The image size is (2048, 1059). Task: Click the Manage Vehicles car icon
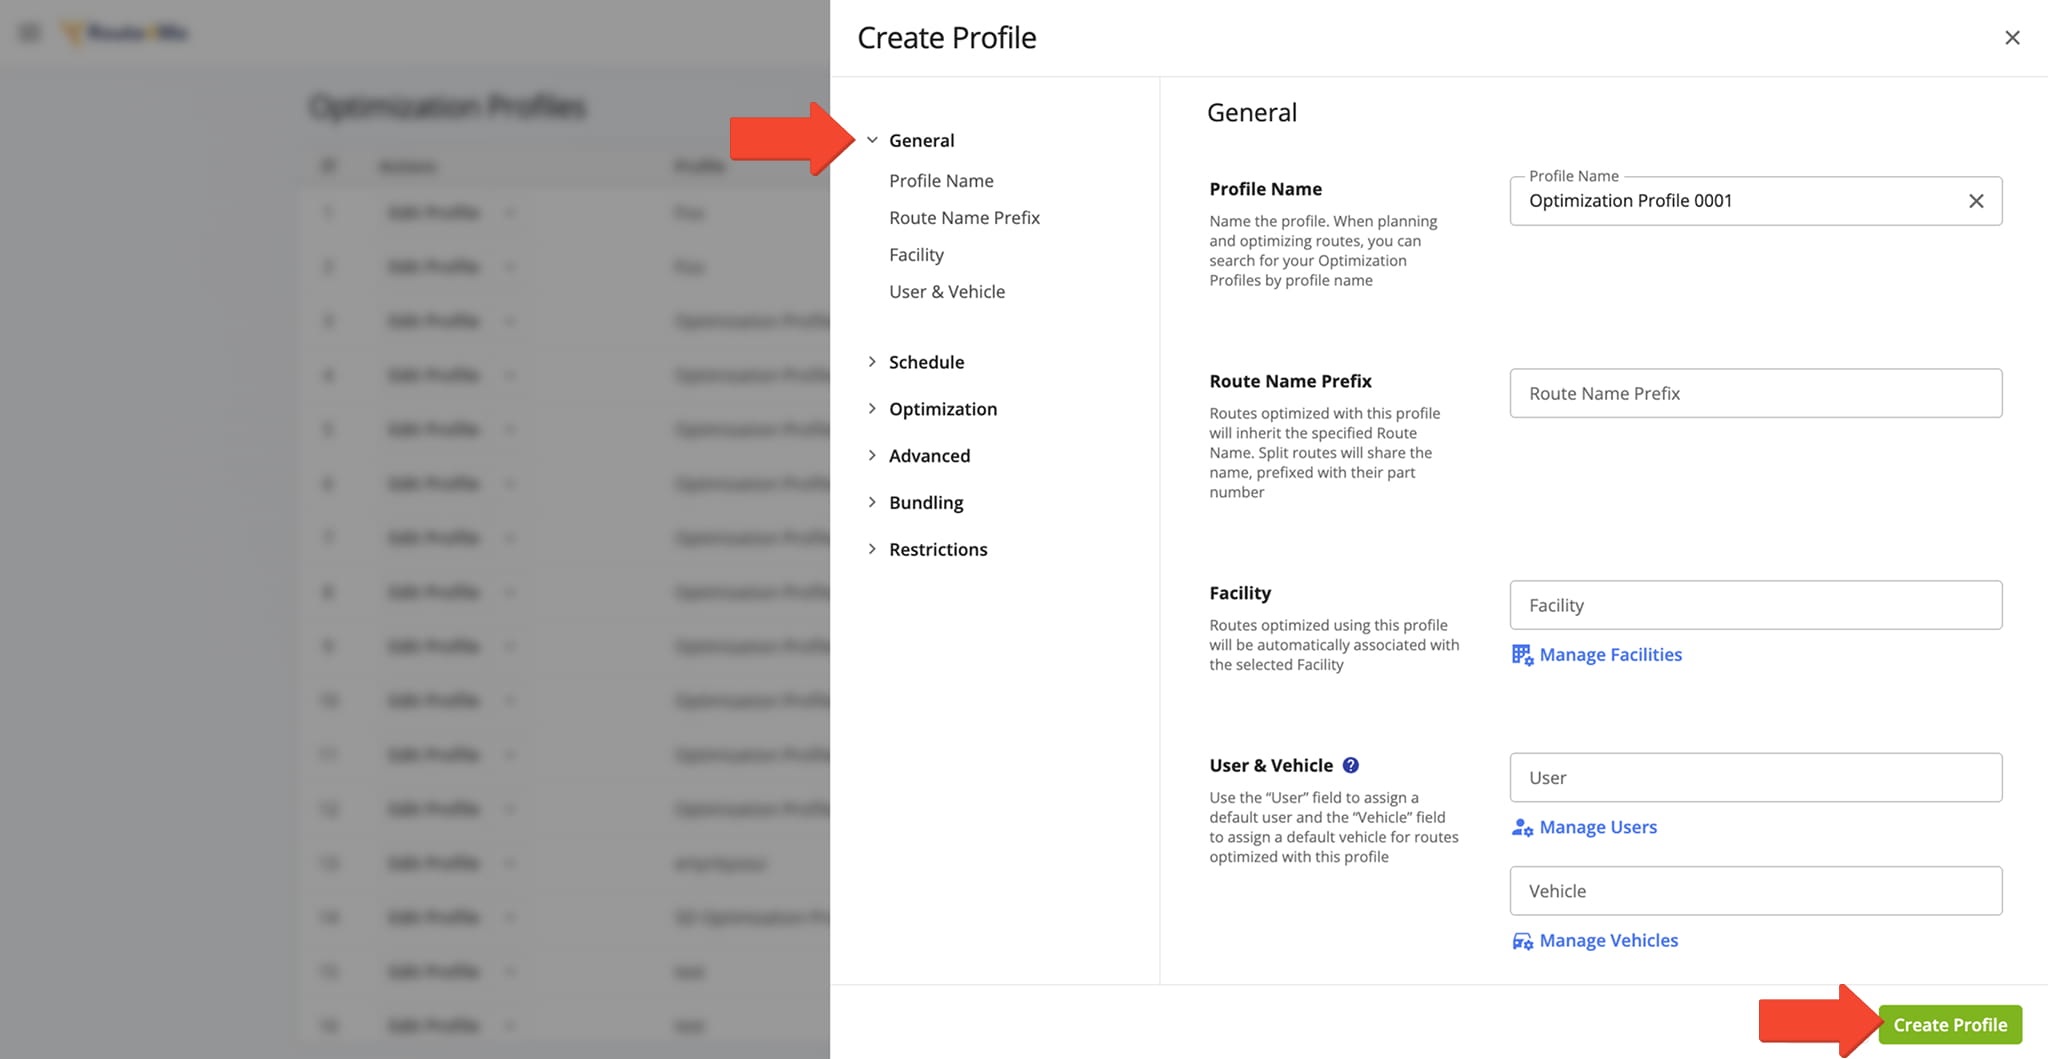[x=1522, y=941]
